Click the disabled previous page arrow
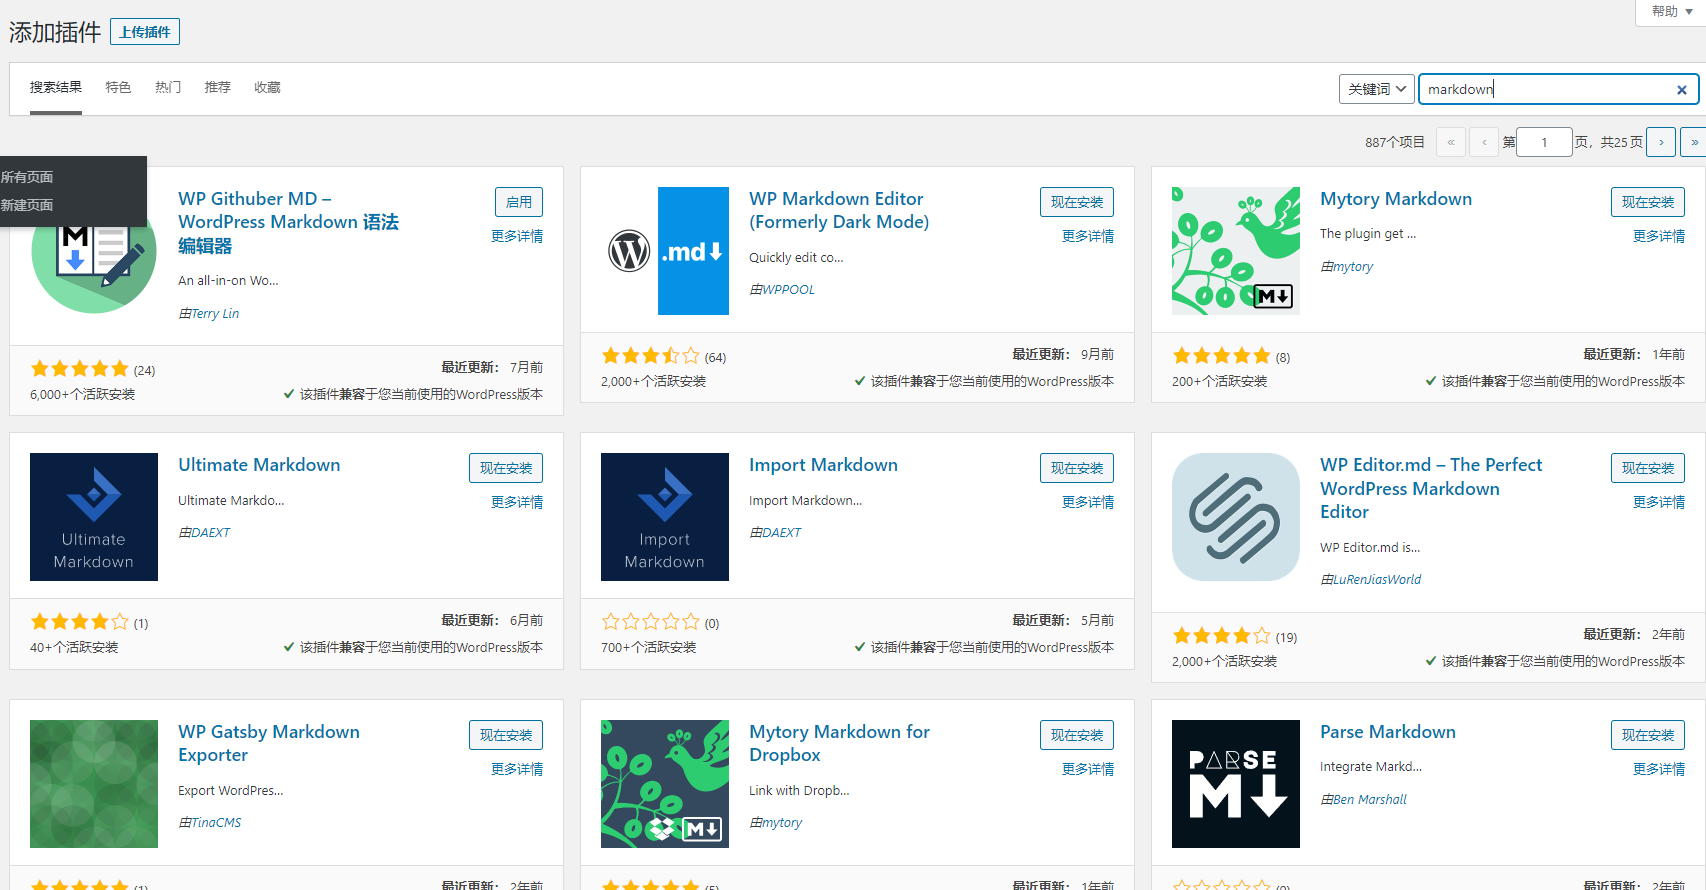The width and height of the screenshot is (1706, 890). click(1484, 142)
